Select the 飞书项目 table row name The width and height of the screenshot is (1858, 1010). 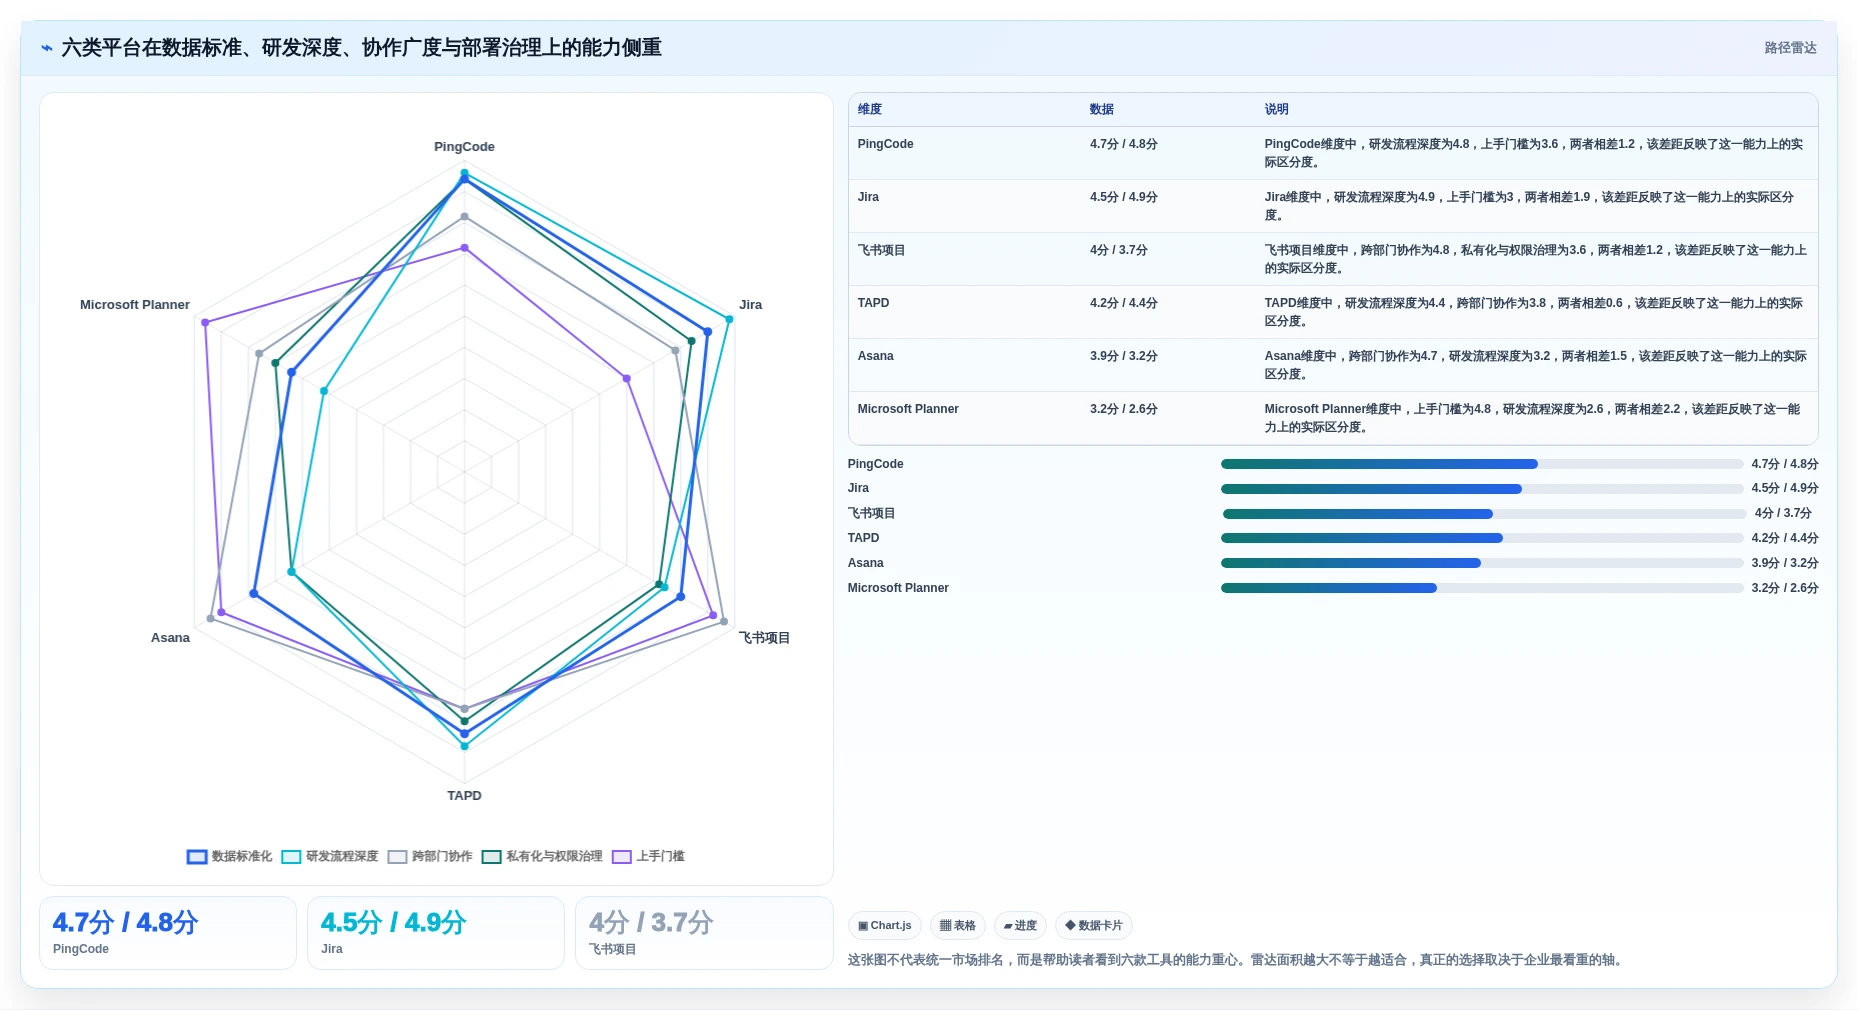[881, 250]
